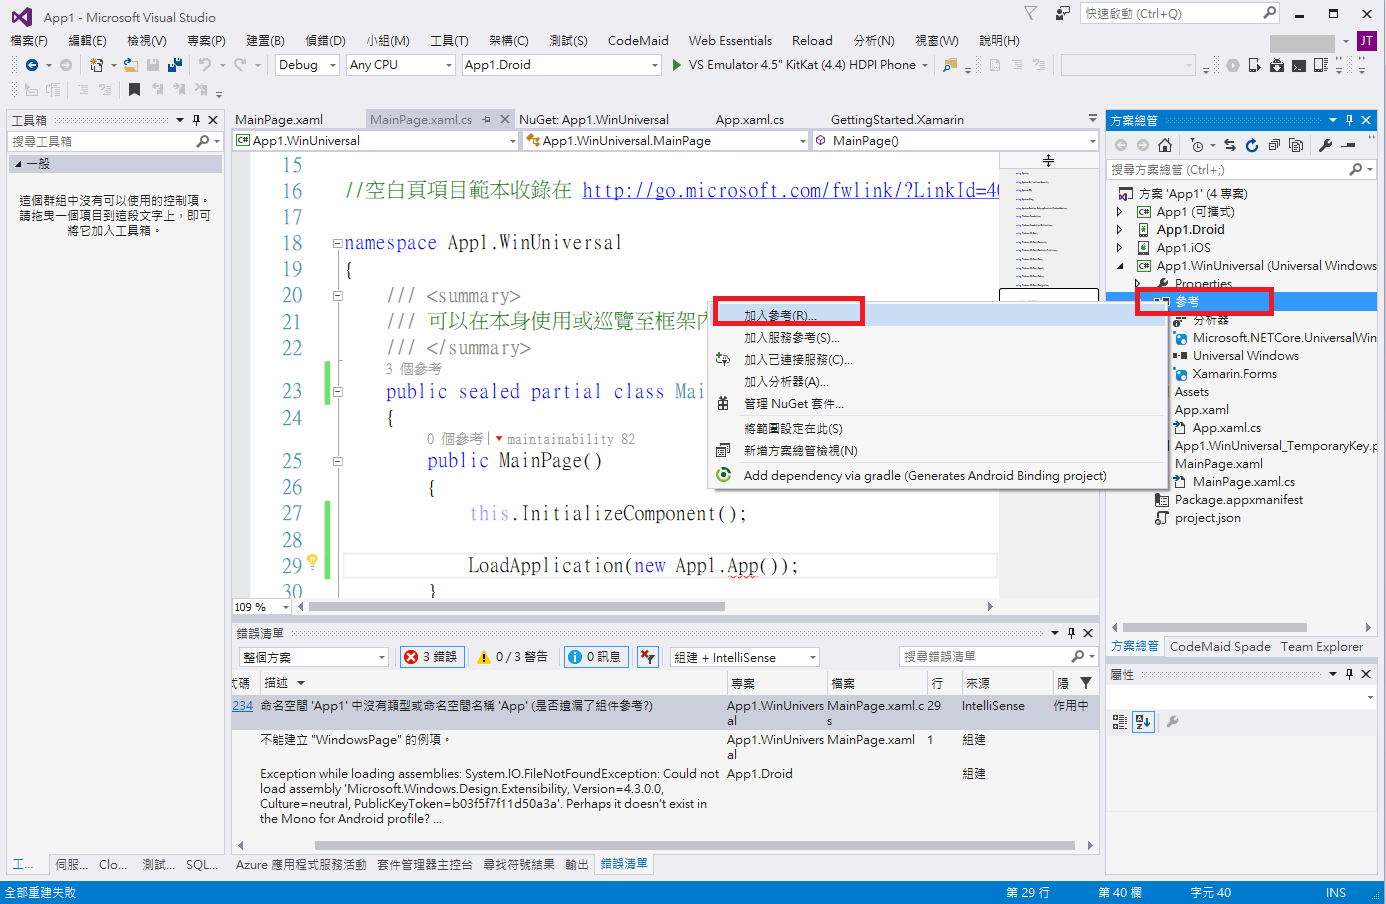Click the New Project toolbar icon
Image resolution: width=1386 pixels, height=904 pixels.
[97, 65]
